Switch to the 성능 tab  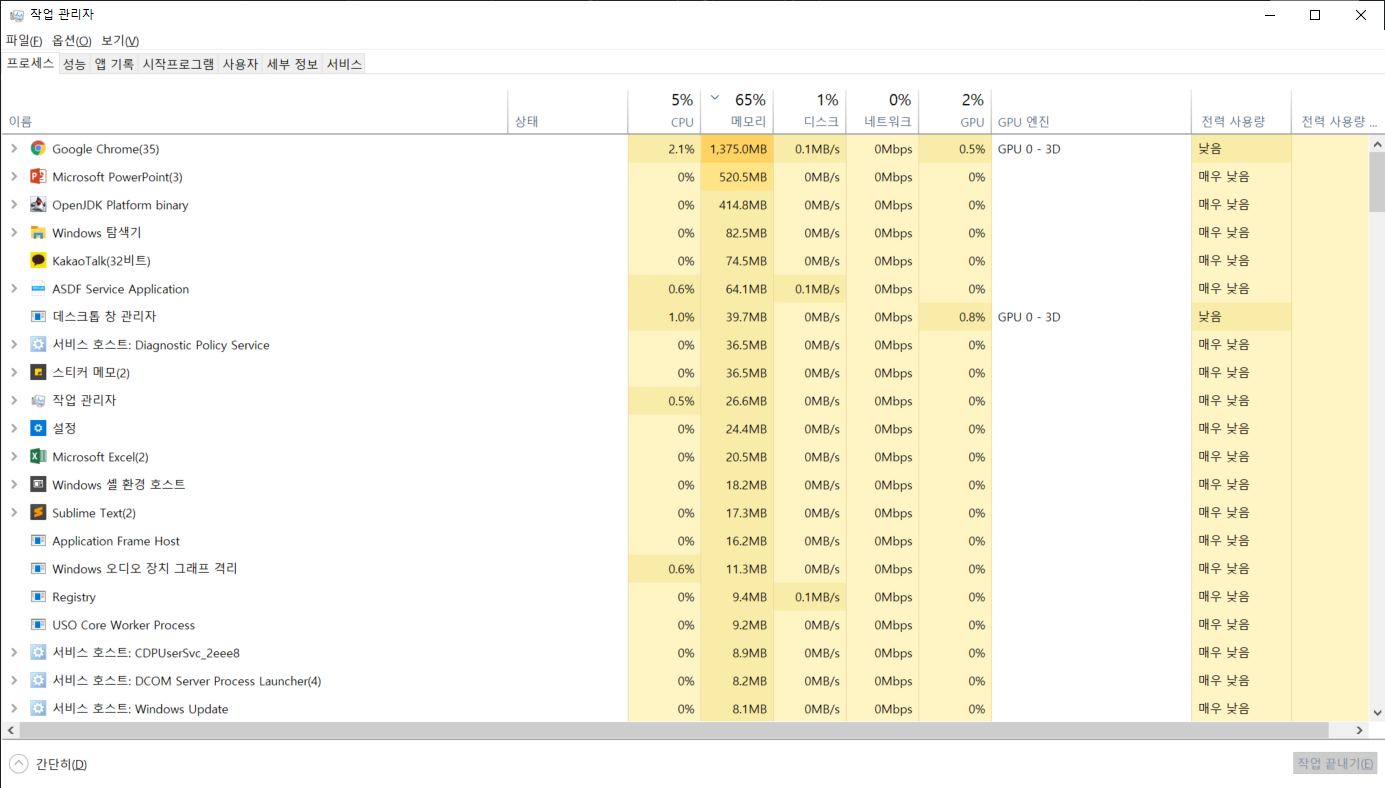[74, 64]
